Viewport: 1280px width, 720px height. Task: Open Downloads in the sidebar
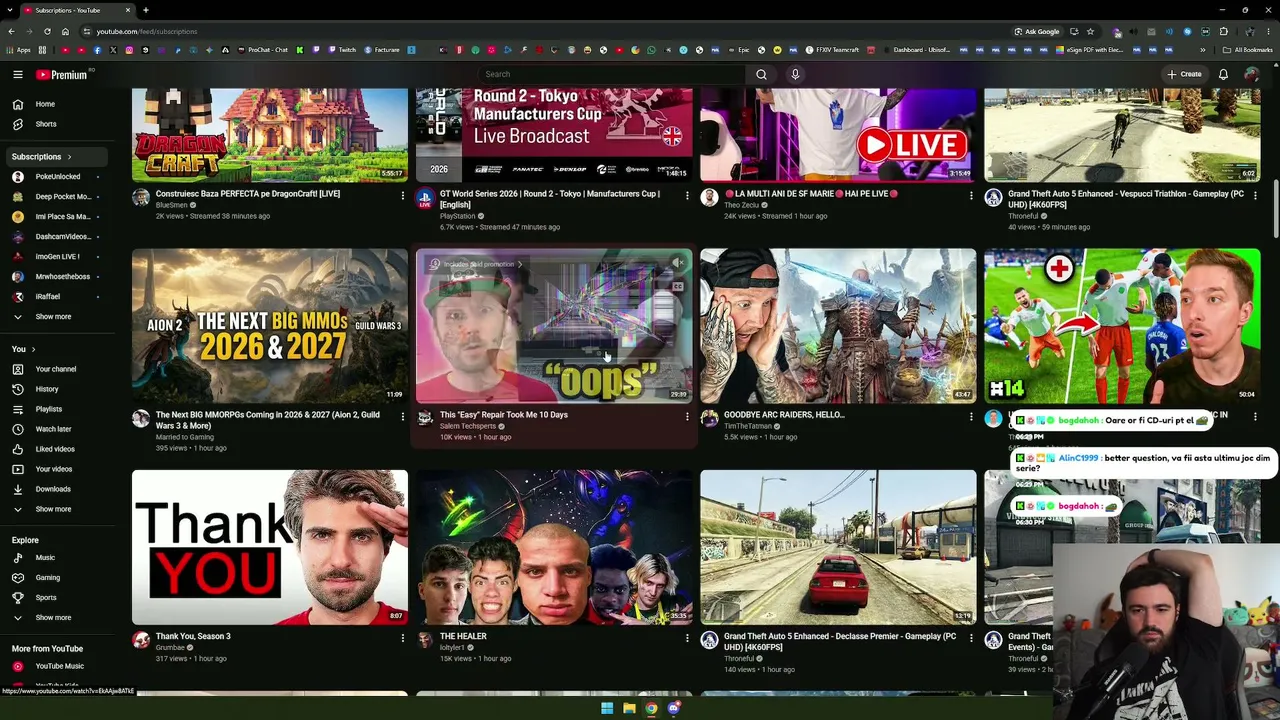pyautogui.click(x=53, y=489)
